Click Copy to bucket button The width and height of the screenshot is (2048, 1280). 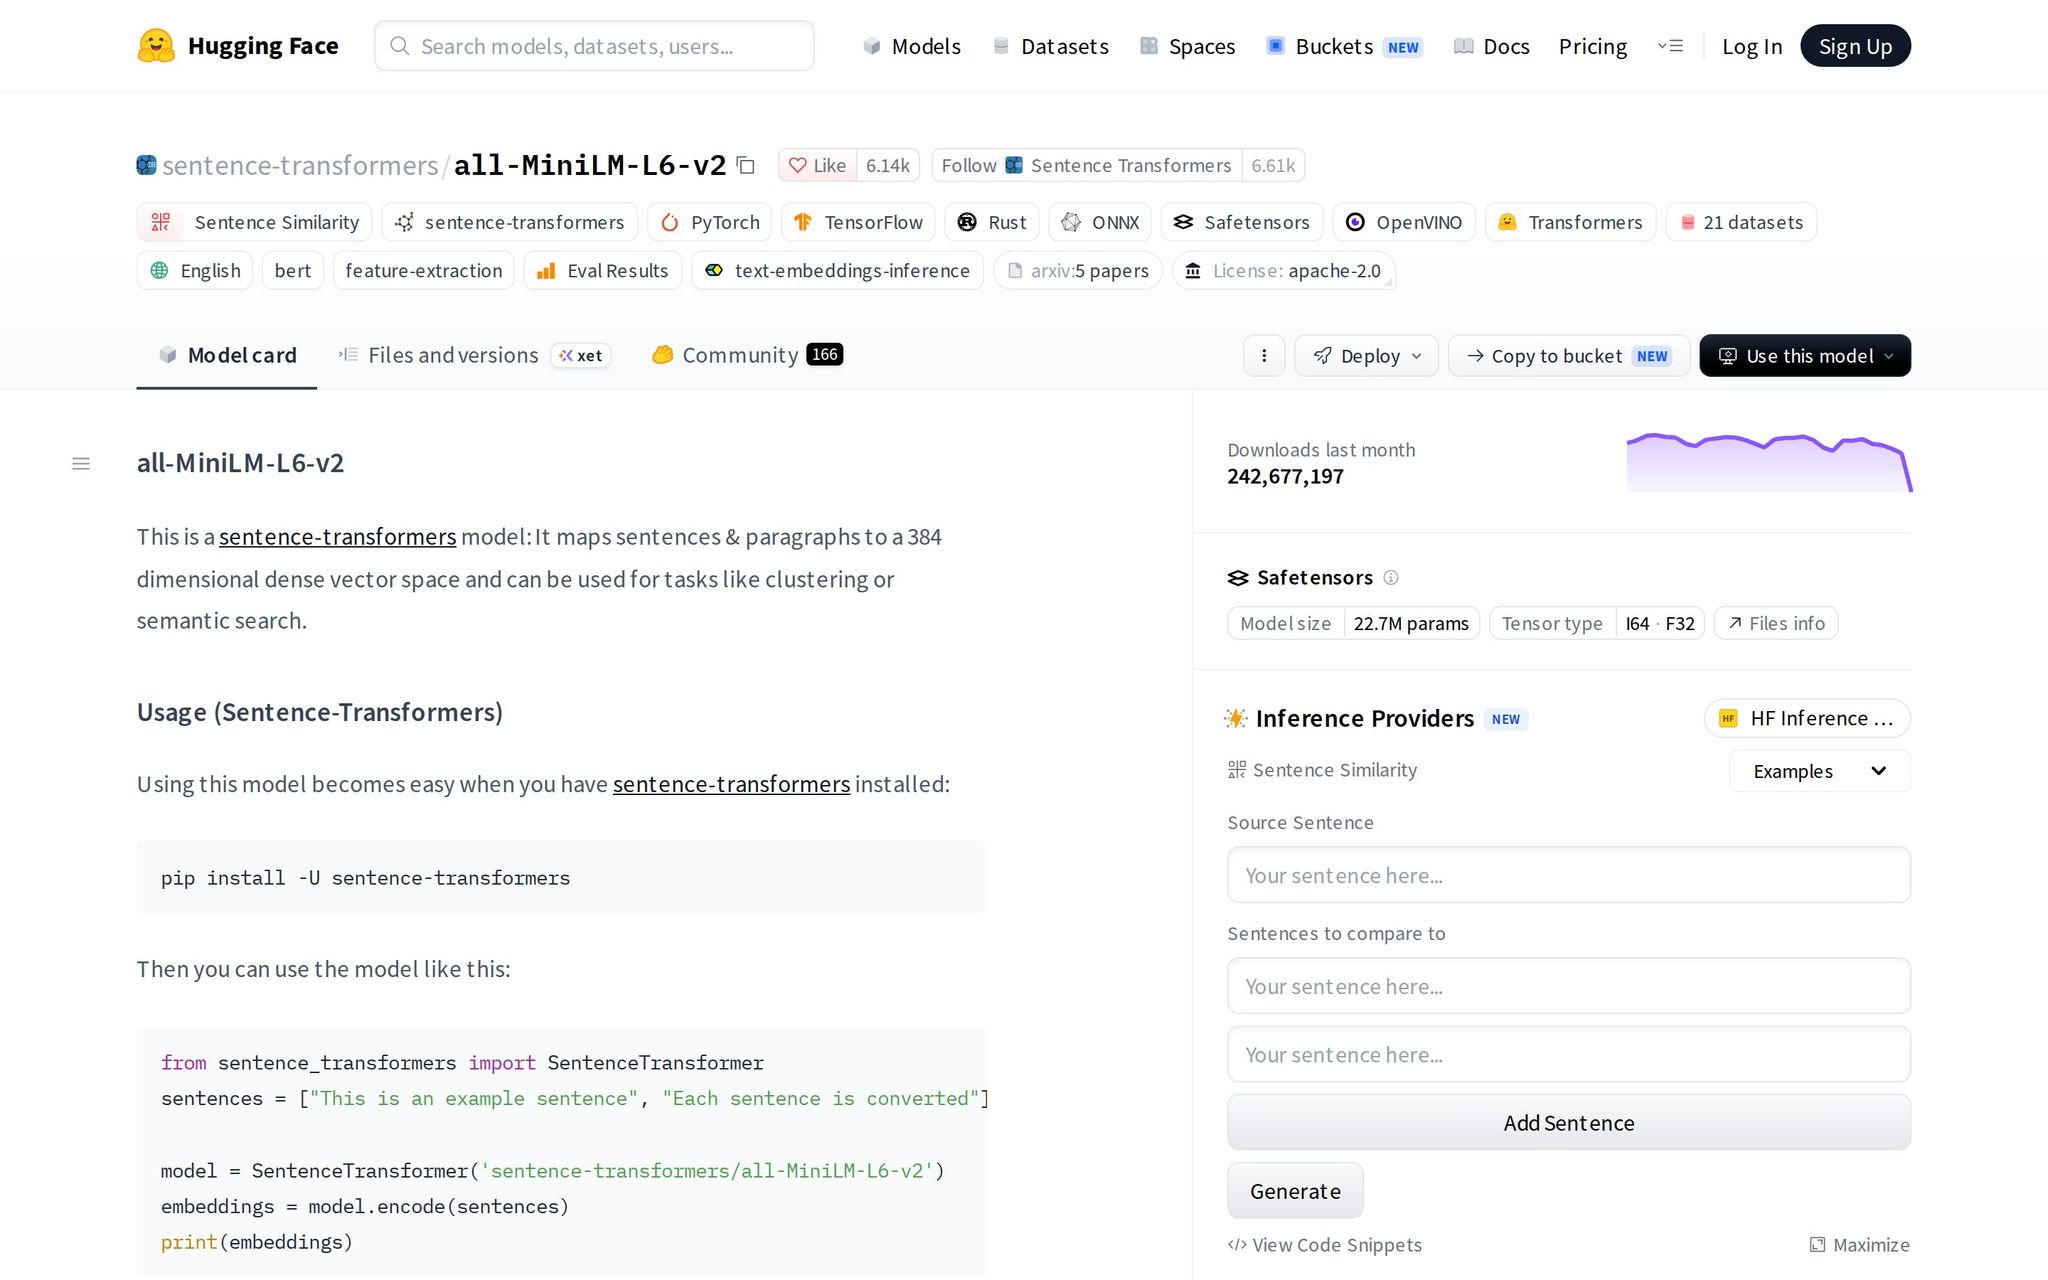click(1568, 356)
